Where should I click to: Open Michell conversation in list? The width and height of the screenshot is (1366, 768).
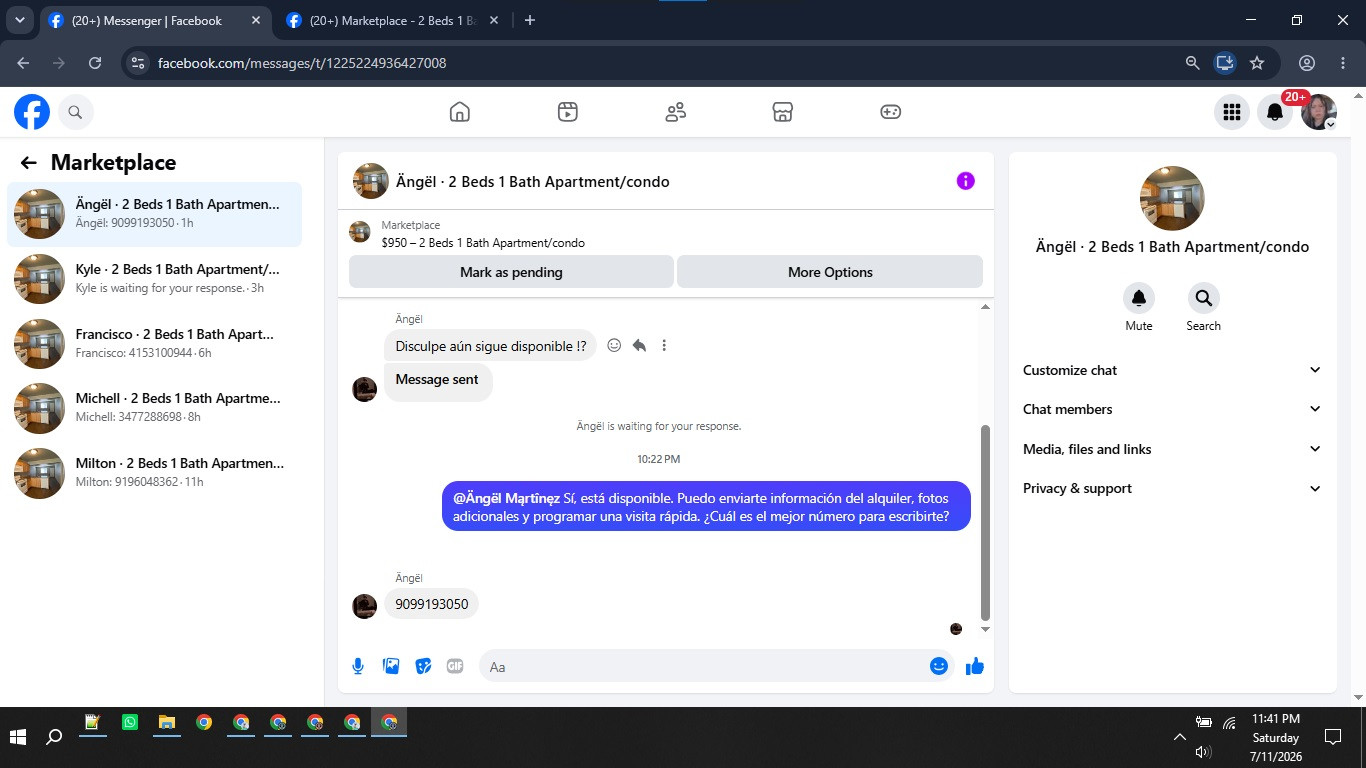click(154, 408)
